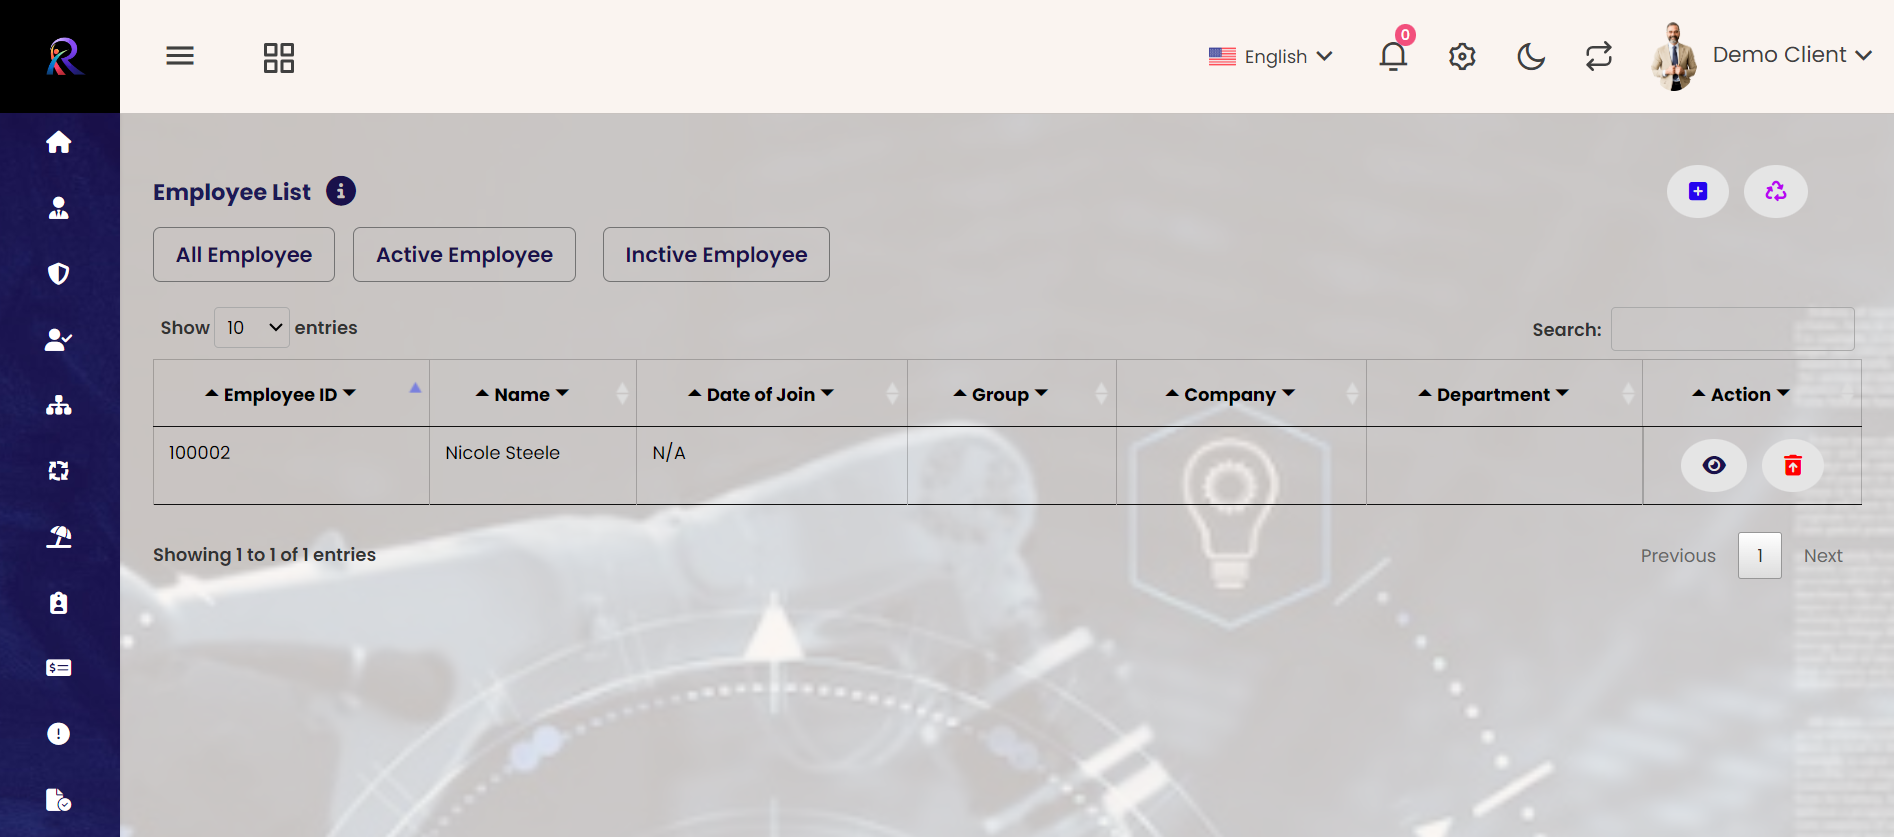Open the Home icon in sidebar
Viewport: 1894px width, 837px height.
coord(59,142)
